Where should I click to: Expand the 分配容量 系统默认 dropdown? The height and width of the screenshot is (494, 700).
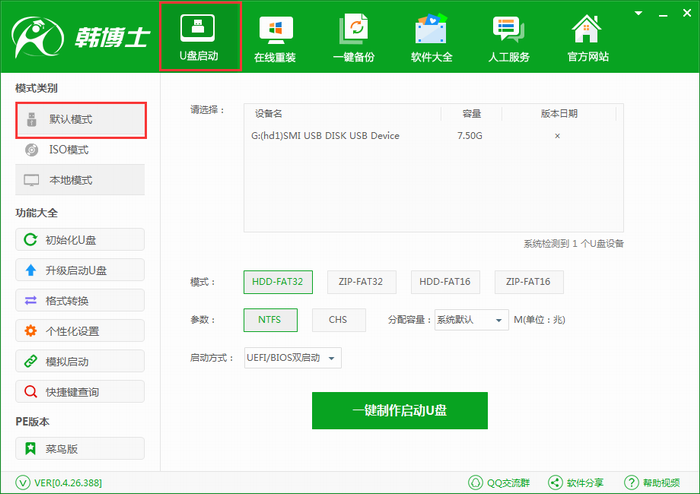[469, 320]
